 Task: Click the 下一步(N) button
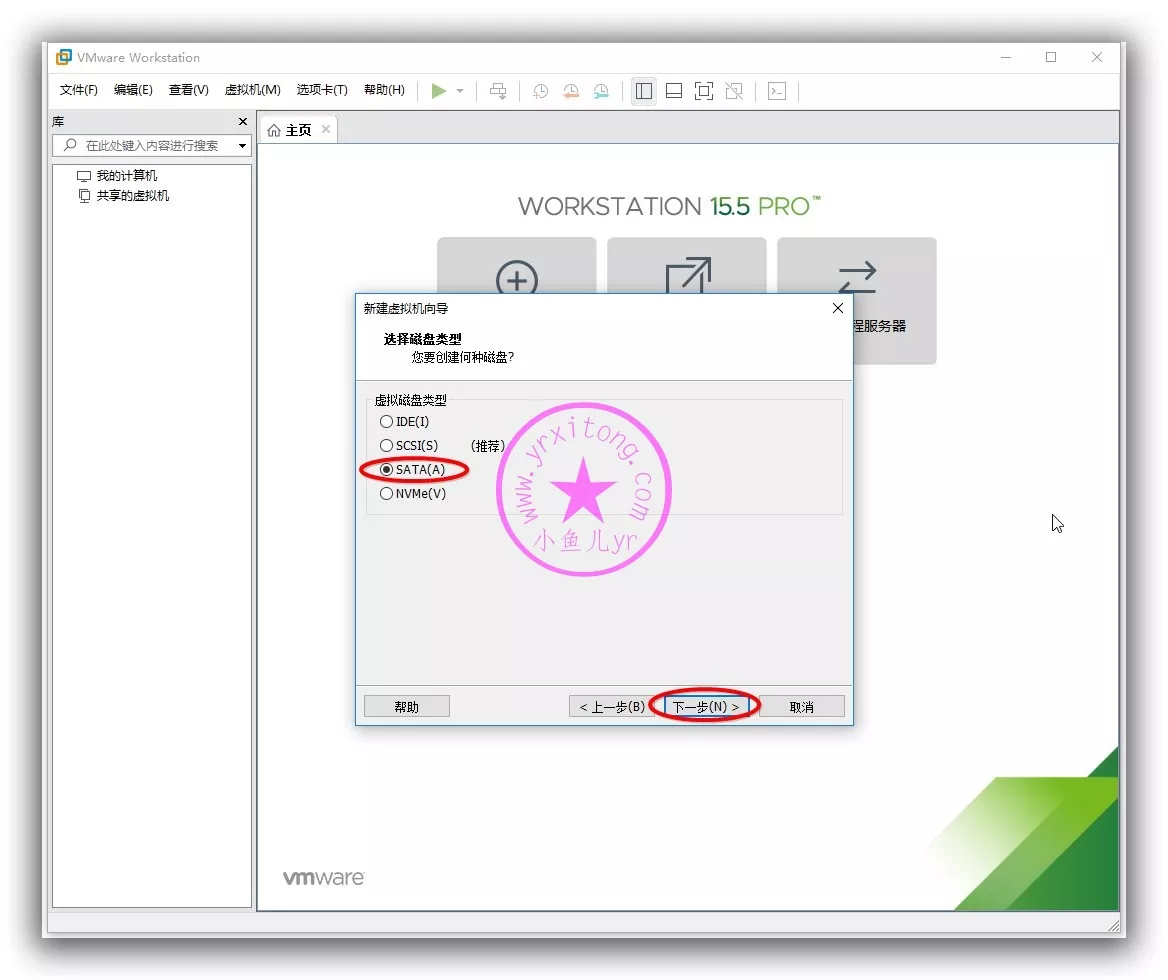[x=705, y=707]
